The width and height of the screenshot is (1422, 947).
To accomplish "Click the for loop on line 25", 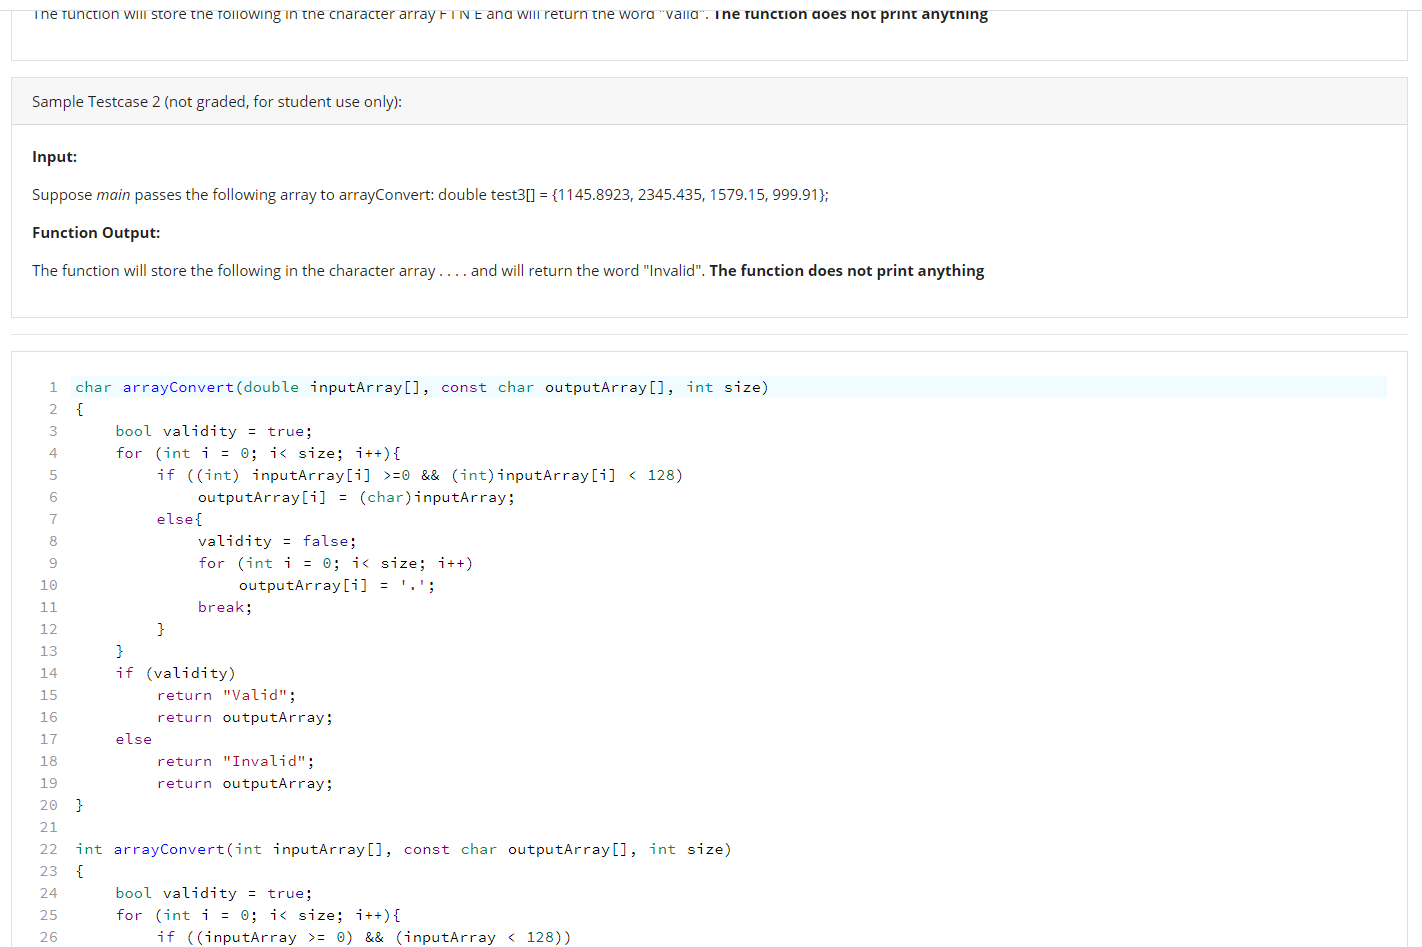I will [258, 915].
